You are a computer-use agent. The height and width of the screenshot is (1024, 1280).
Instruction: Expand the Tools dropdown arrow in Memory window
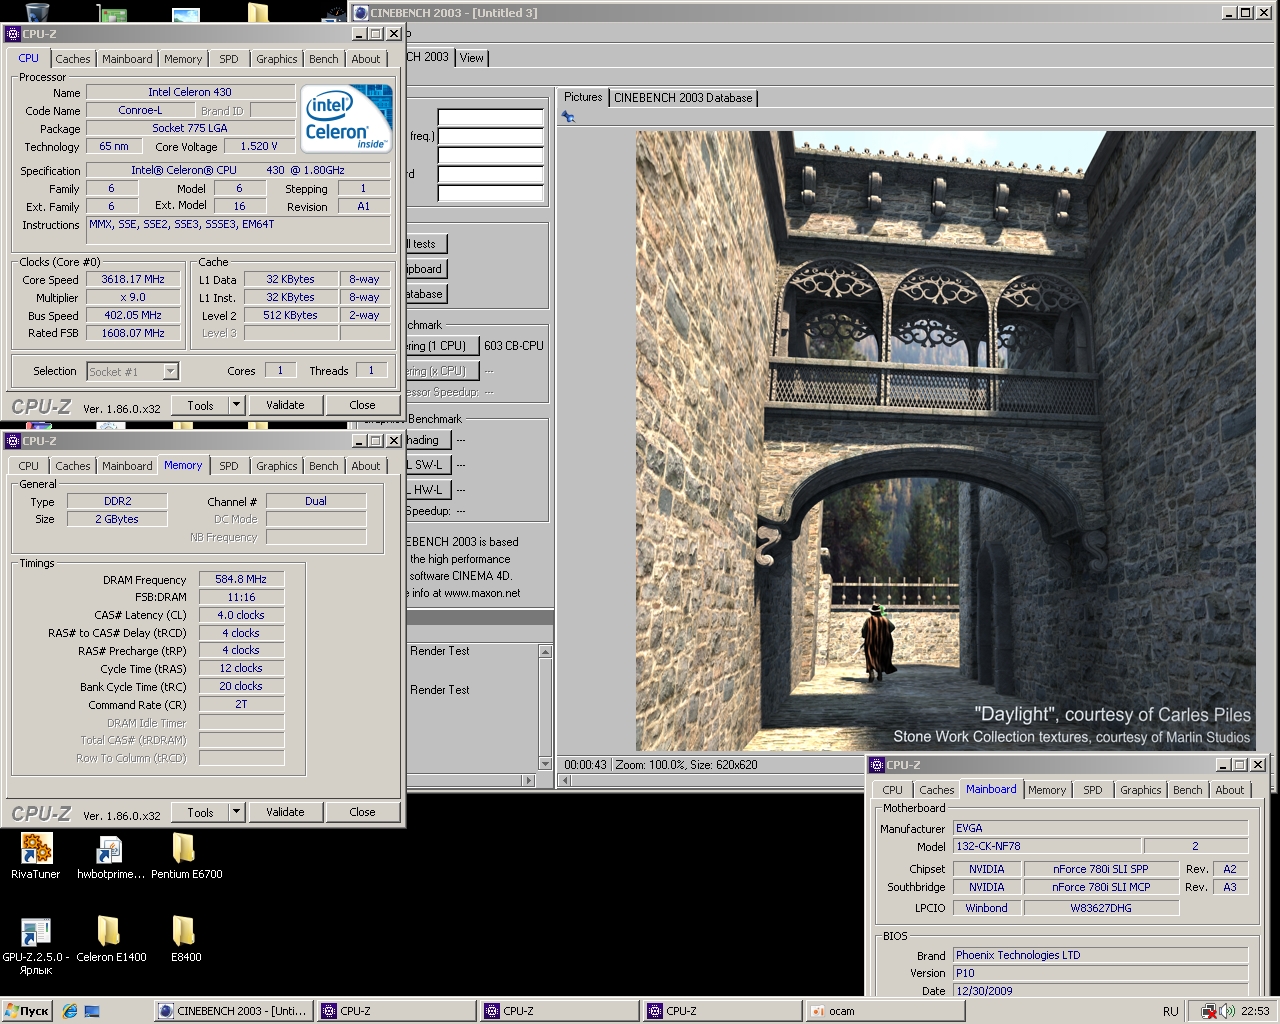tap(237, 812)
